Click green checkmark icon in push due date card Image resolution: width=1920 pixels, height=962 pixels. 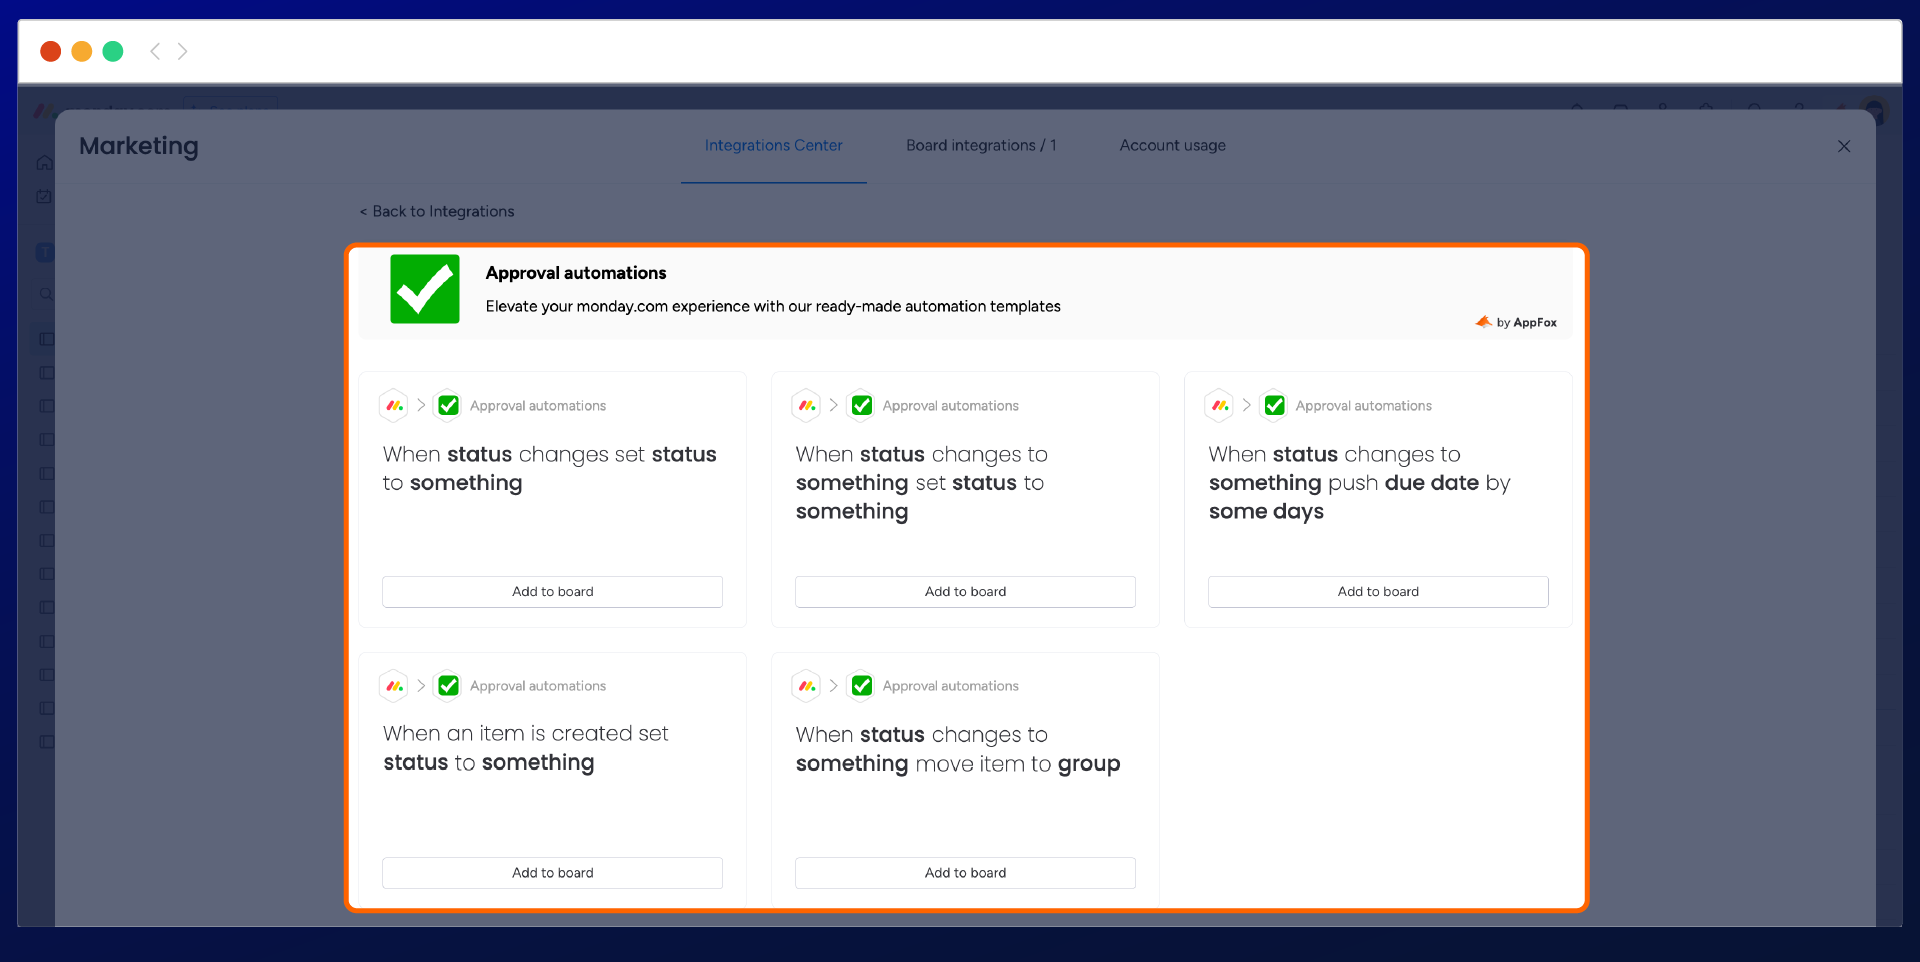click(x=1274, y=405)
